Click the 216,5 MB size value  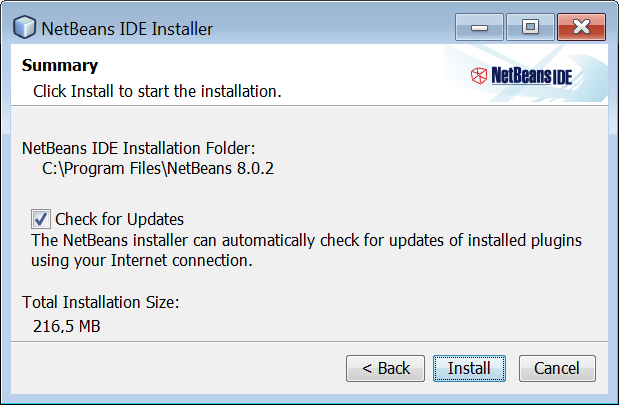[67, 326]
